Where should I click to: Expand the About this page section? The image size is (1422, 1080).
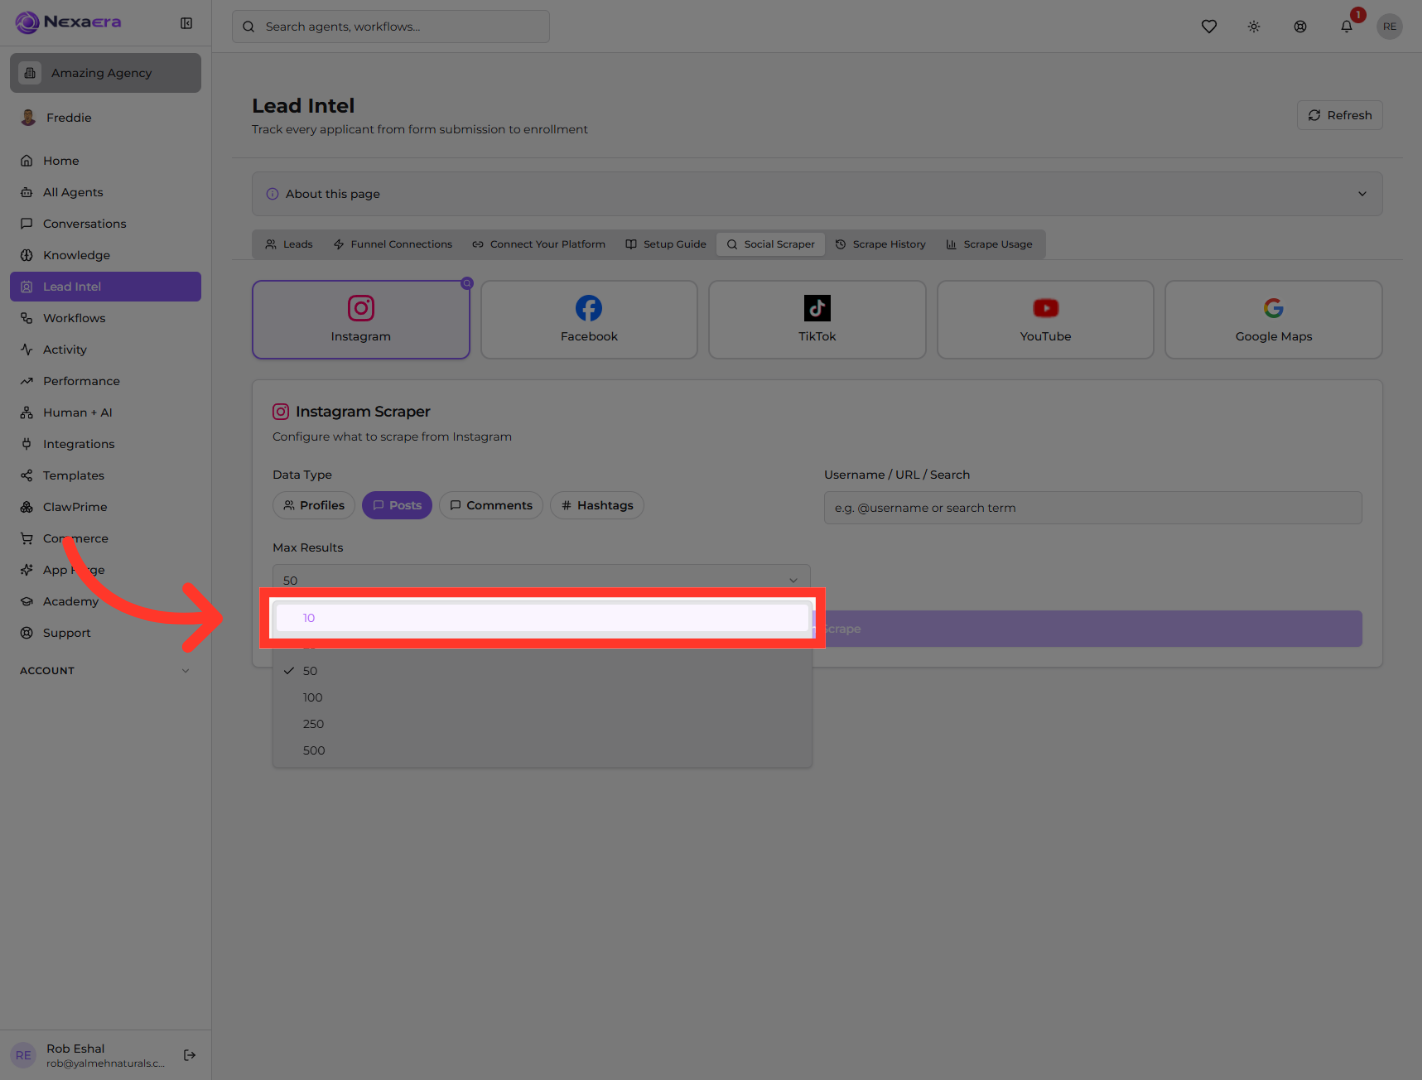(x=817, y=194)
